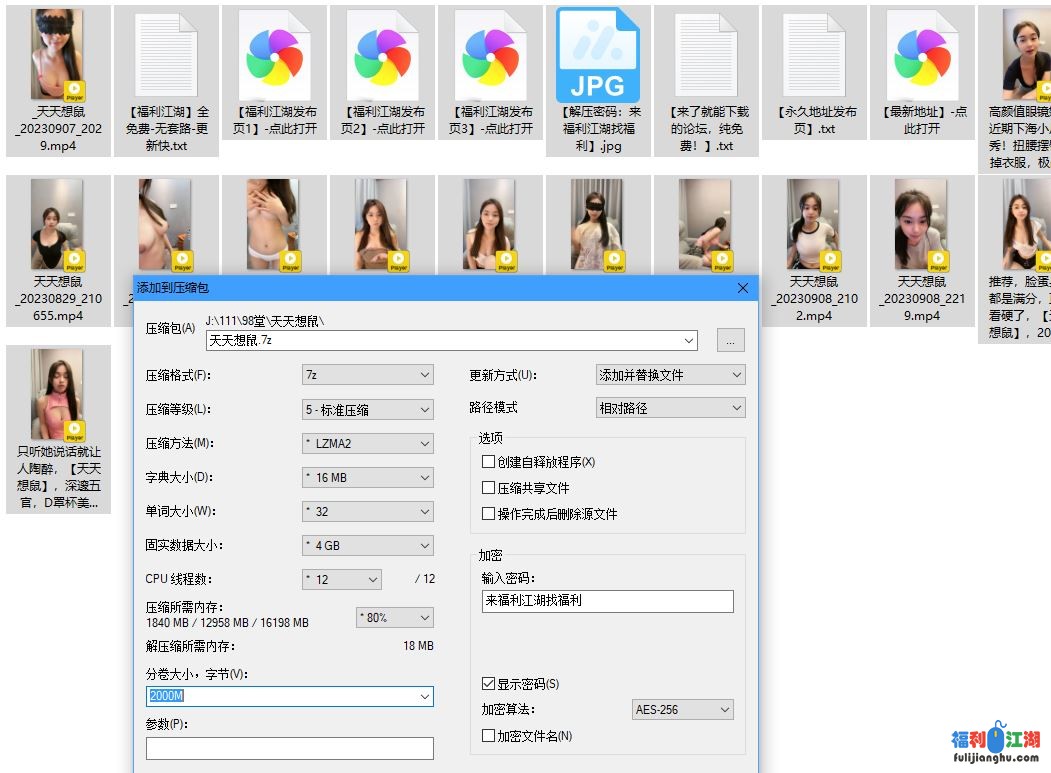1051x773 pixels.
Task: Open the 压缩格式 dropdown showing 7z
Action: point(367,375)
